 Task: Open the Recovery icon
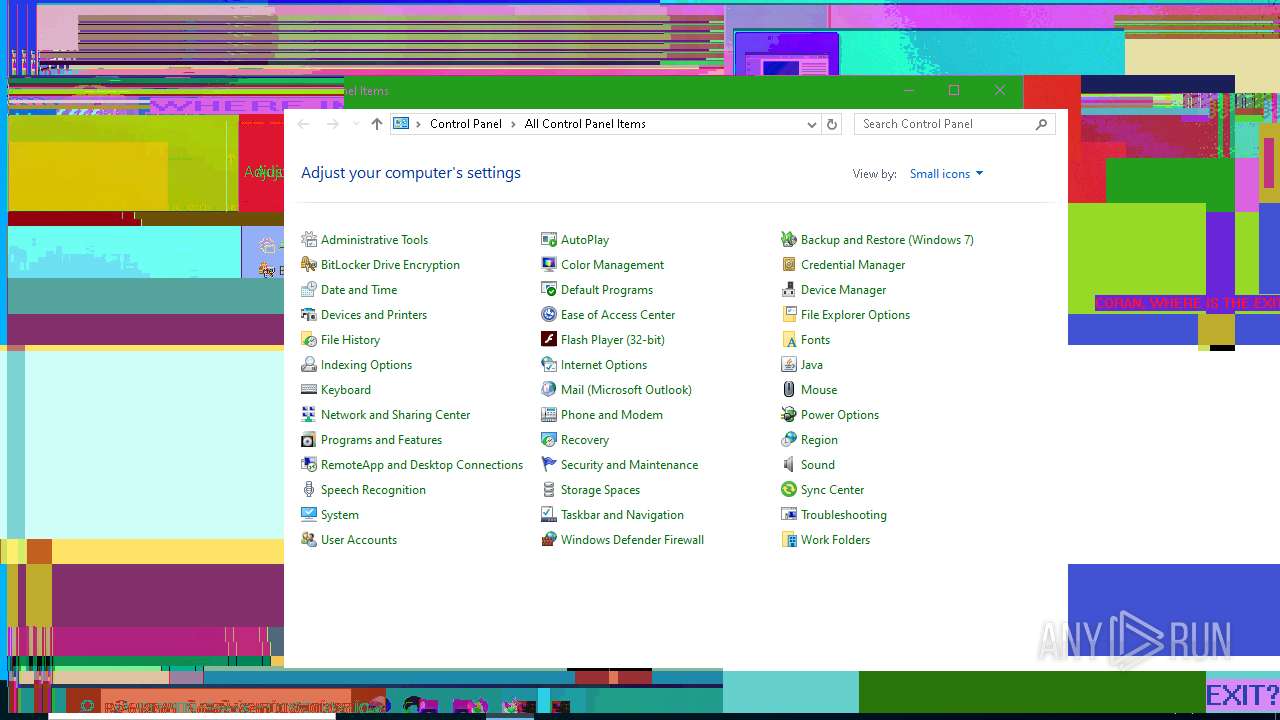549,440
